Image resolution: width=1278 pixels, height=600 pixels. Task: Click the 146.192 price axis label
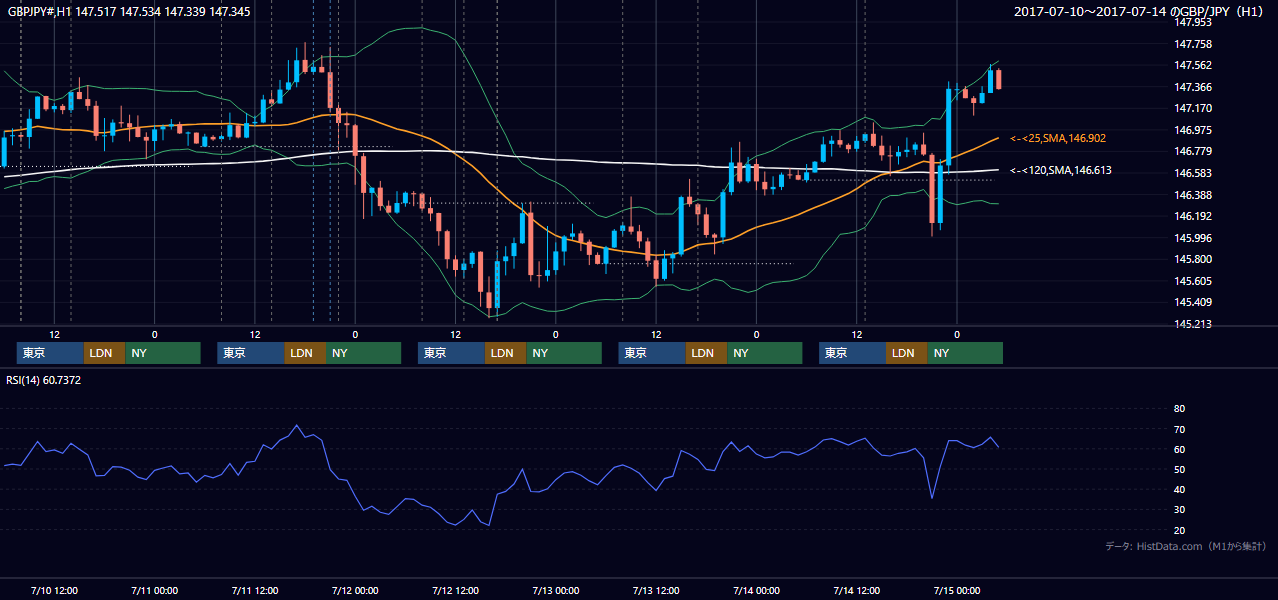click(x=1192, y=216)
